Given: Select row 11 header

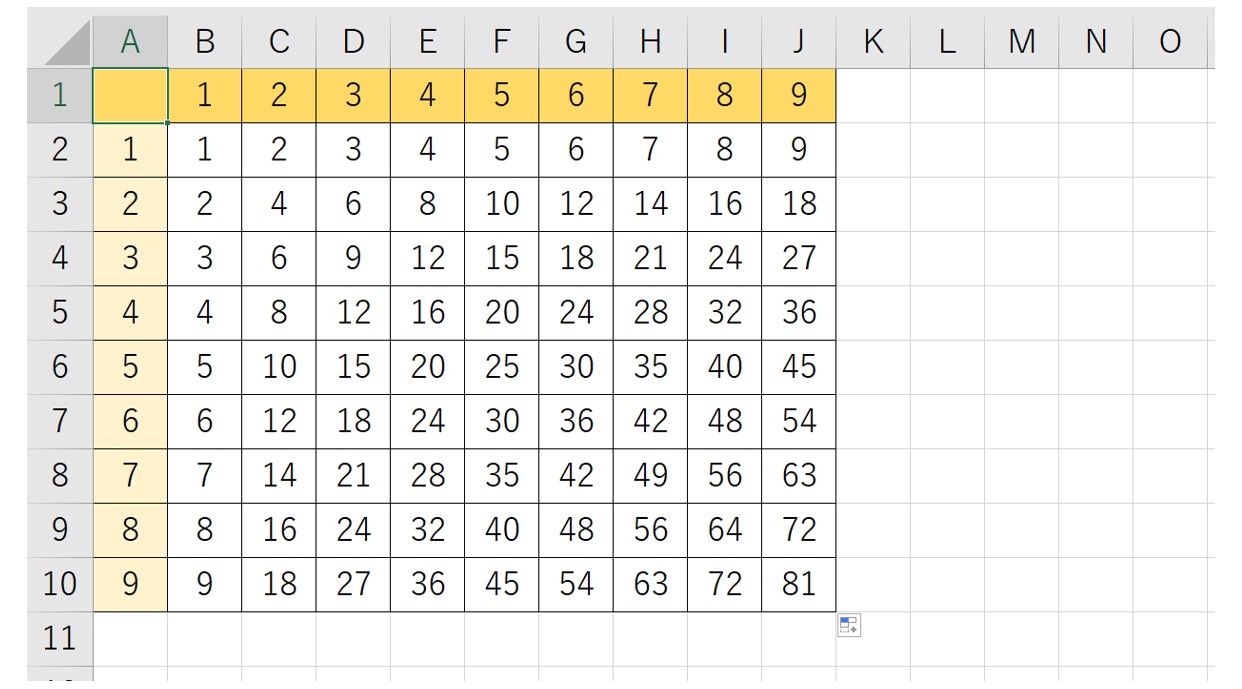Looking at the screenshot, I should [60, 638].
